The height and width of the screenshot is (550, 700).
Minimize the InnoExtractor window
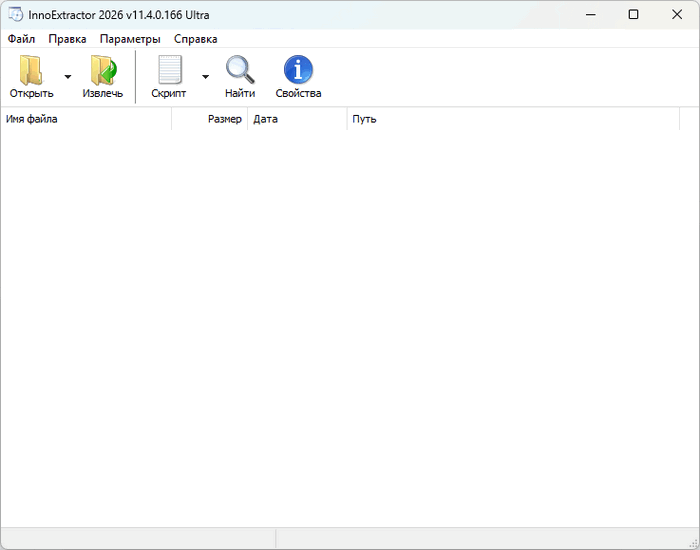tap(591, 15)
